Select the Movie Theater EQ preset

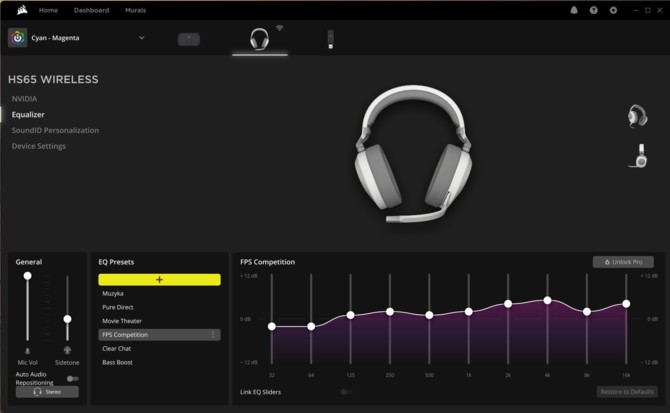pyautogui.click(x=122, y=321)
